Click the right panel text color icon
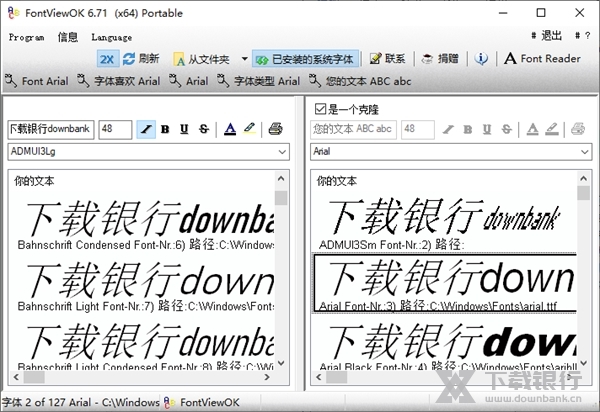Image resolution: width=600 pixels, height=412 pixels. pos(533,129)
